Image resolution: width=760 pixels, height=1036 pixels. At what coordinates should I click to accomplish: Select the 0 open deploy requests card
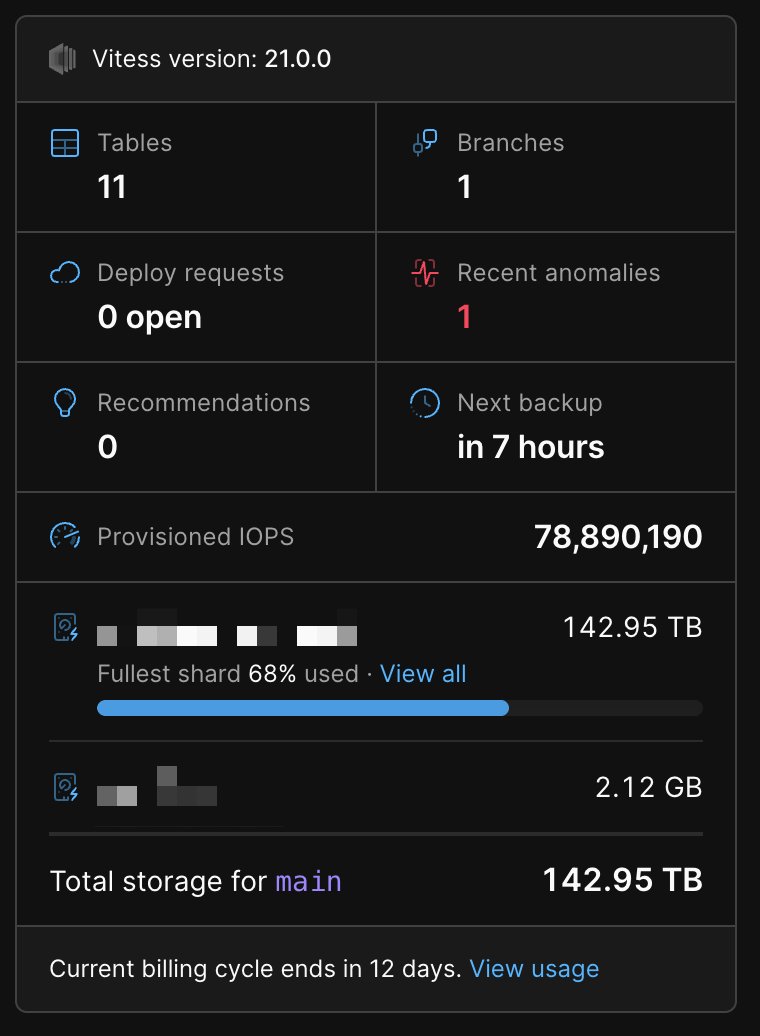(x=196, y=297)
